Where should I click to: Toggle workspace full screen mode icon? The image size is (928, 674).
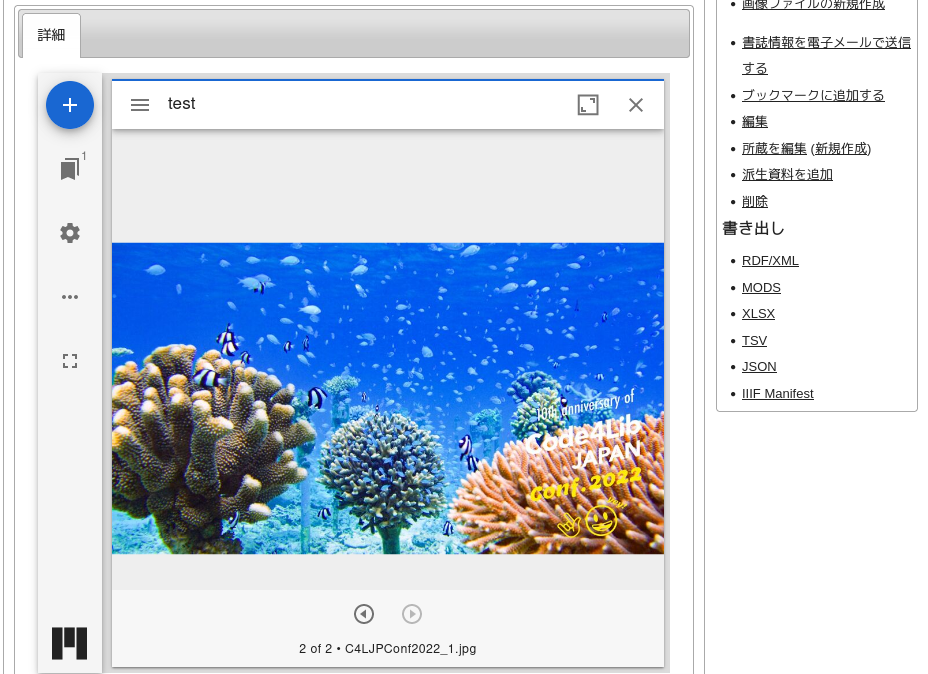pos(70,361)
